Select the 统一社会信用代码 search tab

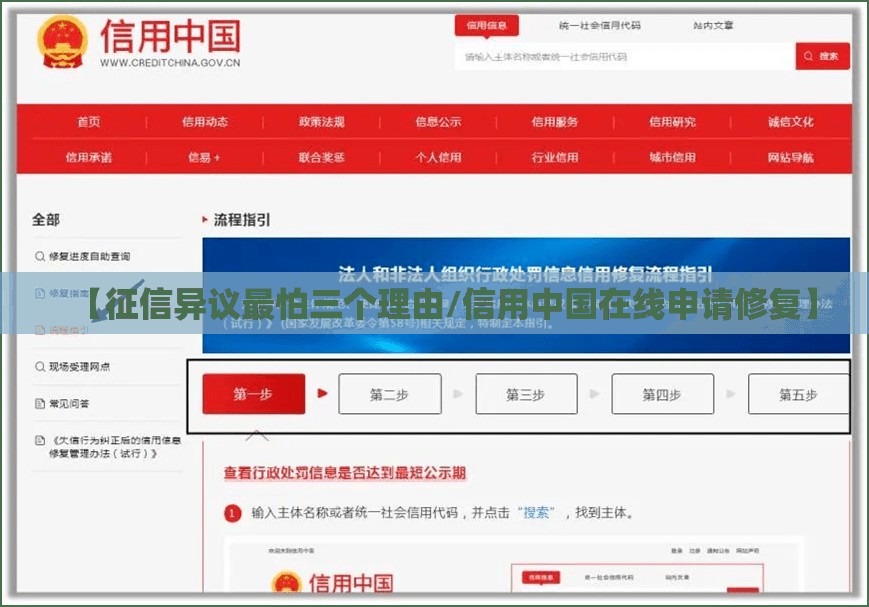(x=600, y=25)
